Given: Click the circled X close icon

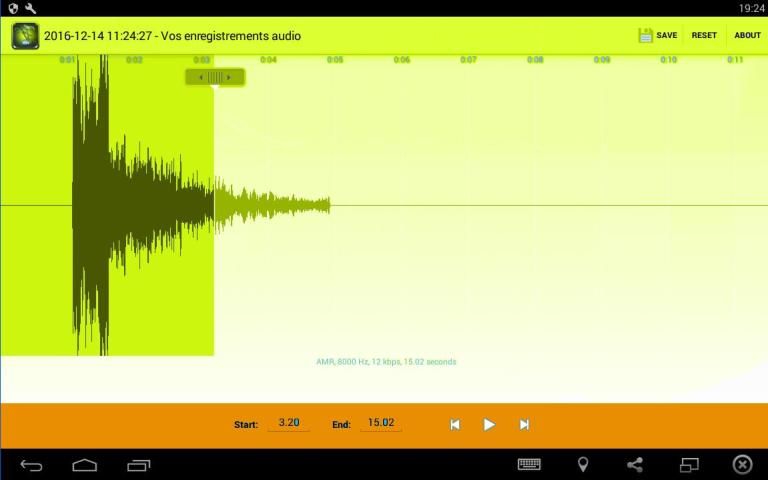Looking at the screenshot, I should click(x=742, y=464).
